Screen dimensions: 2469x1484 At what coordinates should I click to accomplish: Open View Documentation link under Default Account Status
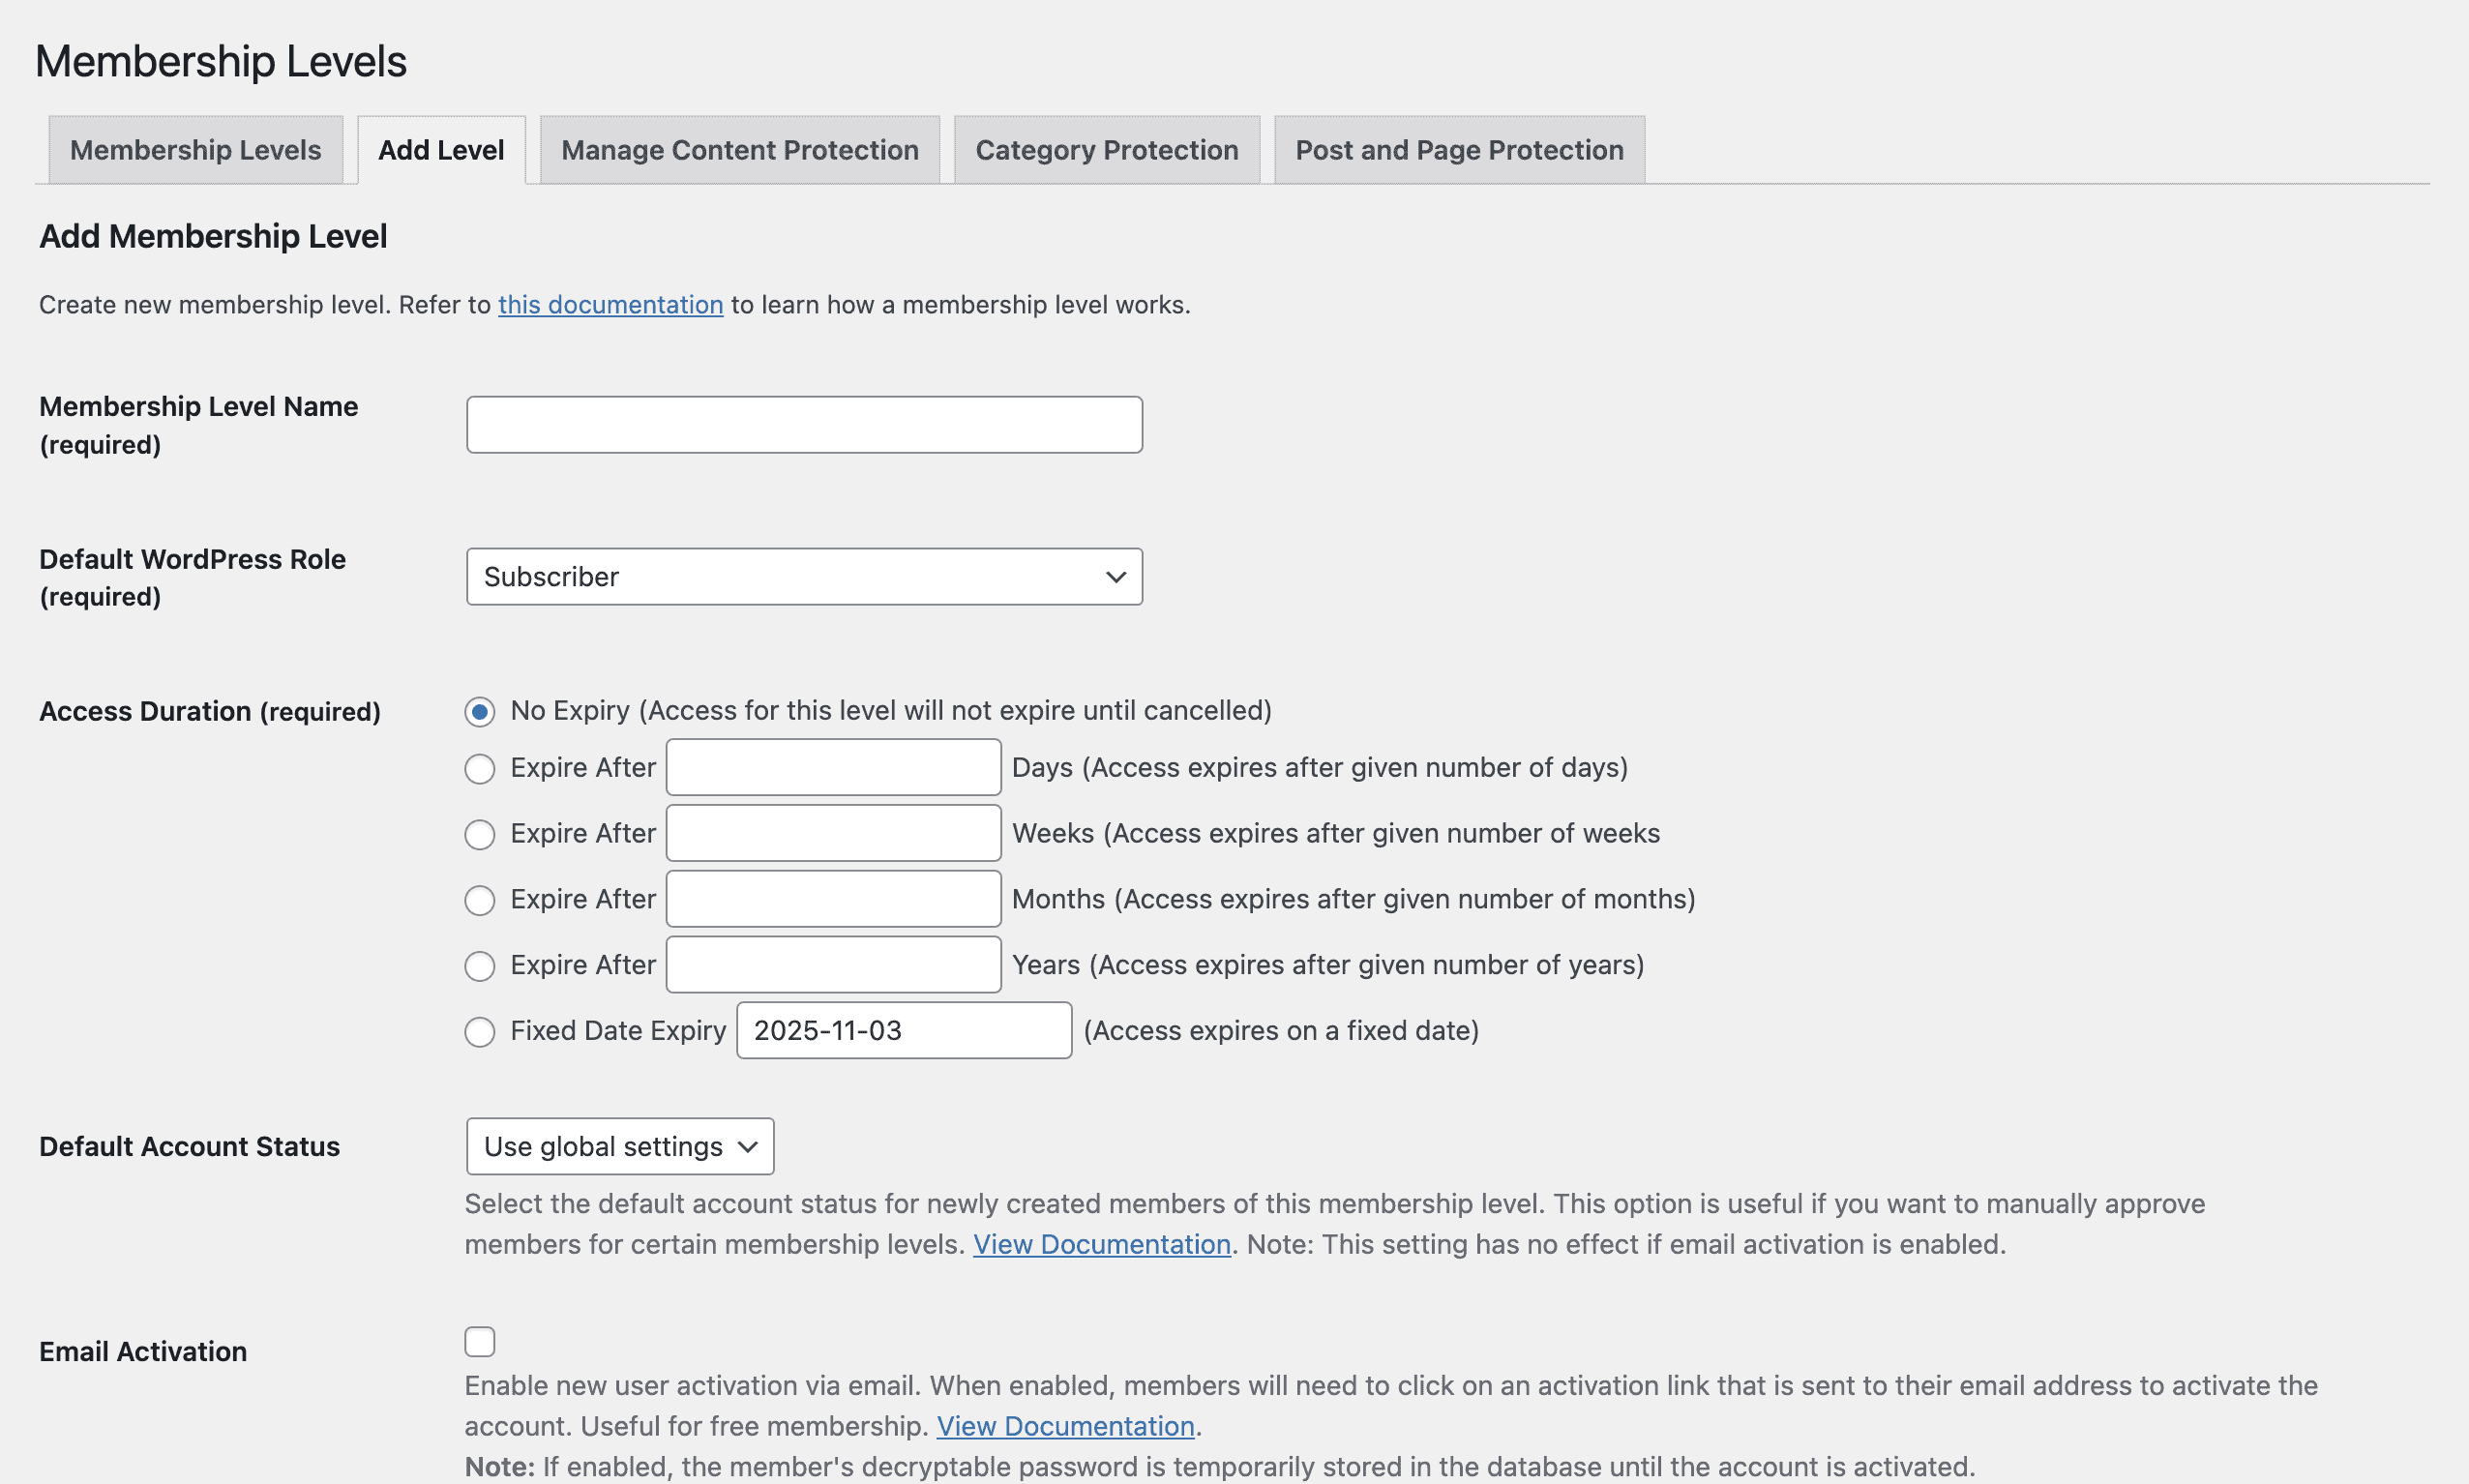[x=1101, y=1244]
